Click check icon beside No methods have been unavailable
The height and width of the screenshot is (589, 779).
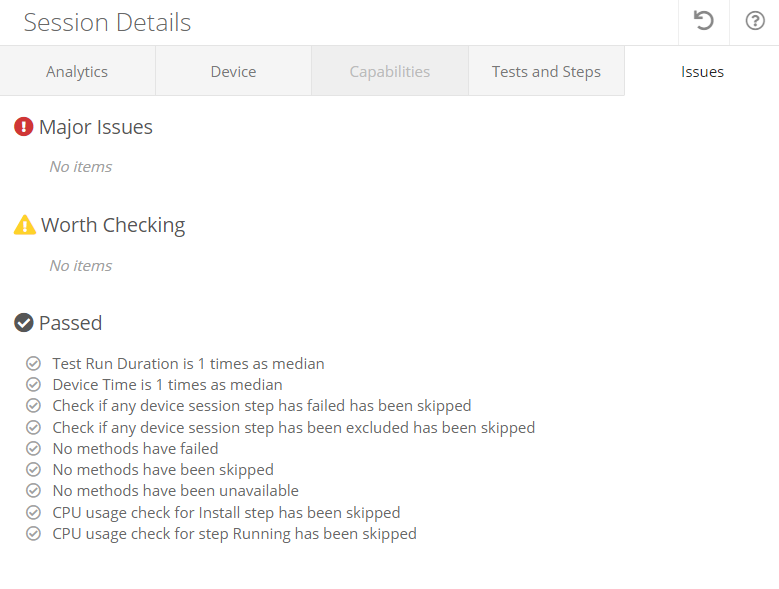pyautogui.click(x=34, y=491)
